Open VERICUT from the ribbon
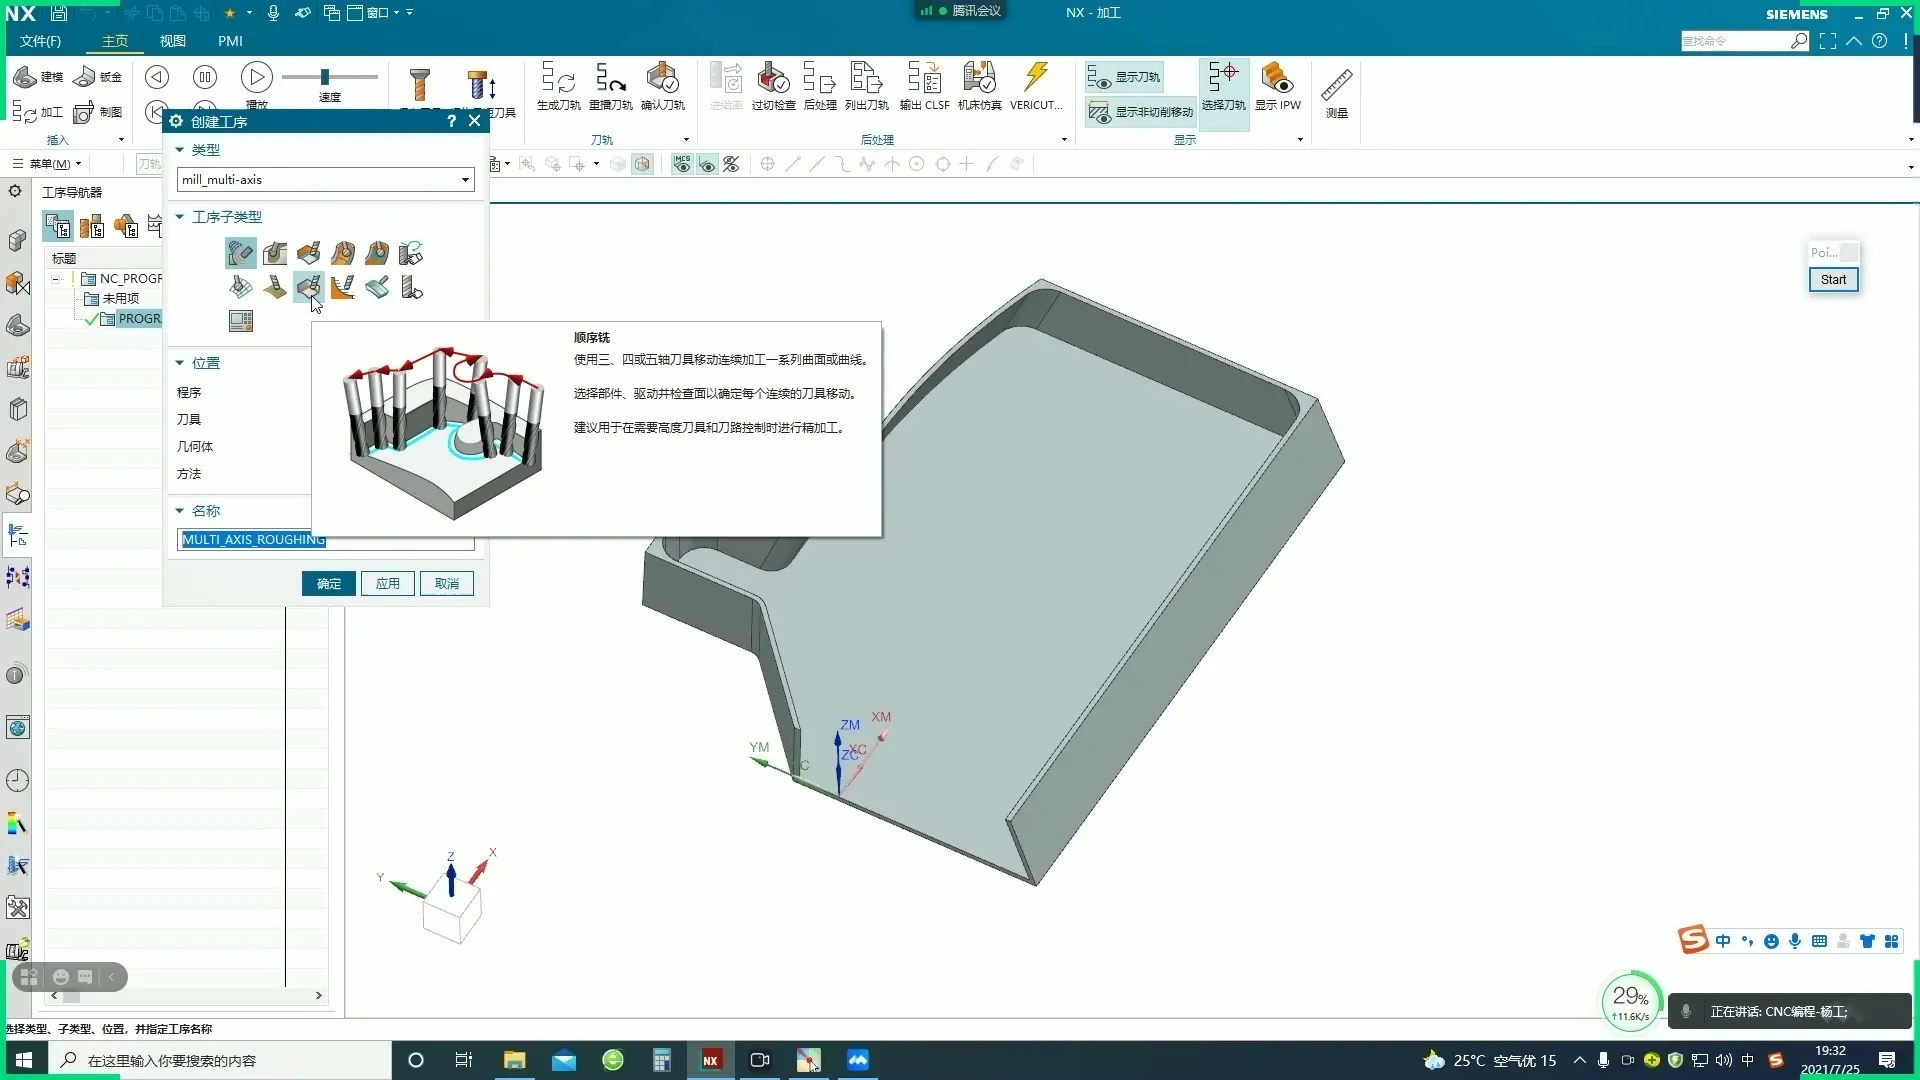The width and height of the screenshot is (1920, 1080). (1035, 78)
